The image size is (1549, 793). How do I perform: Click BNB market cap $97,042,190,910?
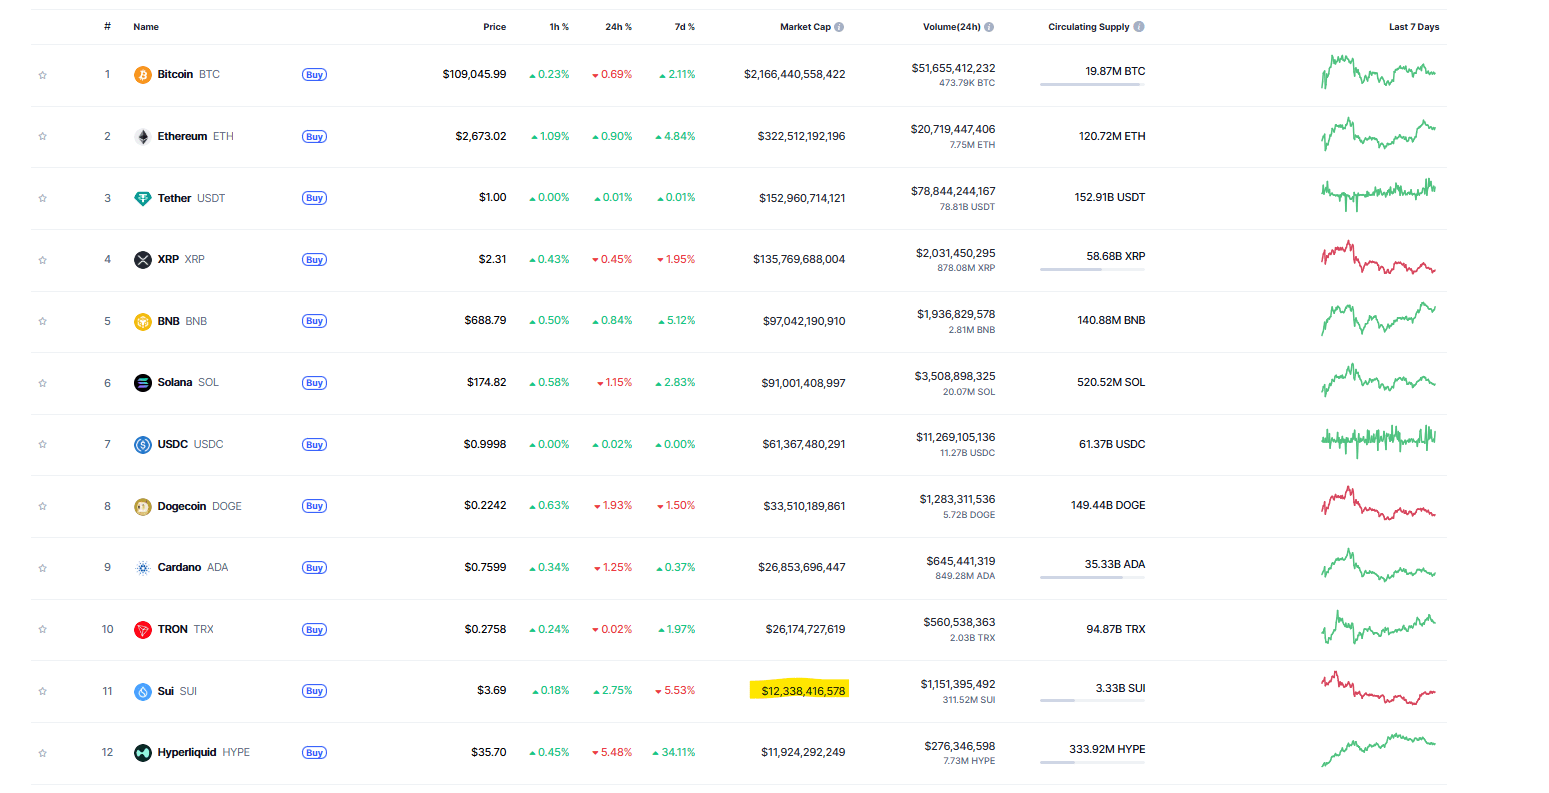[804, 322]
